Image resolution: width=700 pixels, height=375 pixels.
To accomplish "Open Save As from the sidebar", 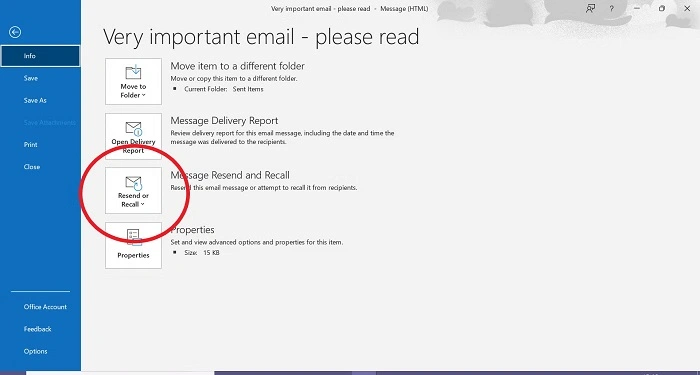I will (35, 100).
